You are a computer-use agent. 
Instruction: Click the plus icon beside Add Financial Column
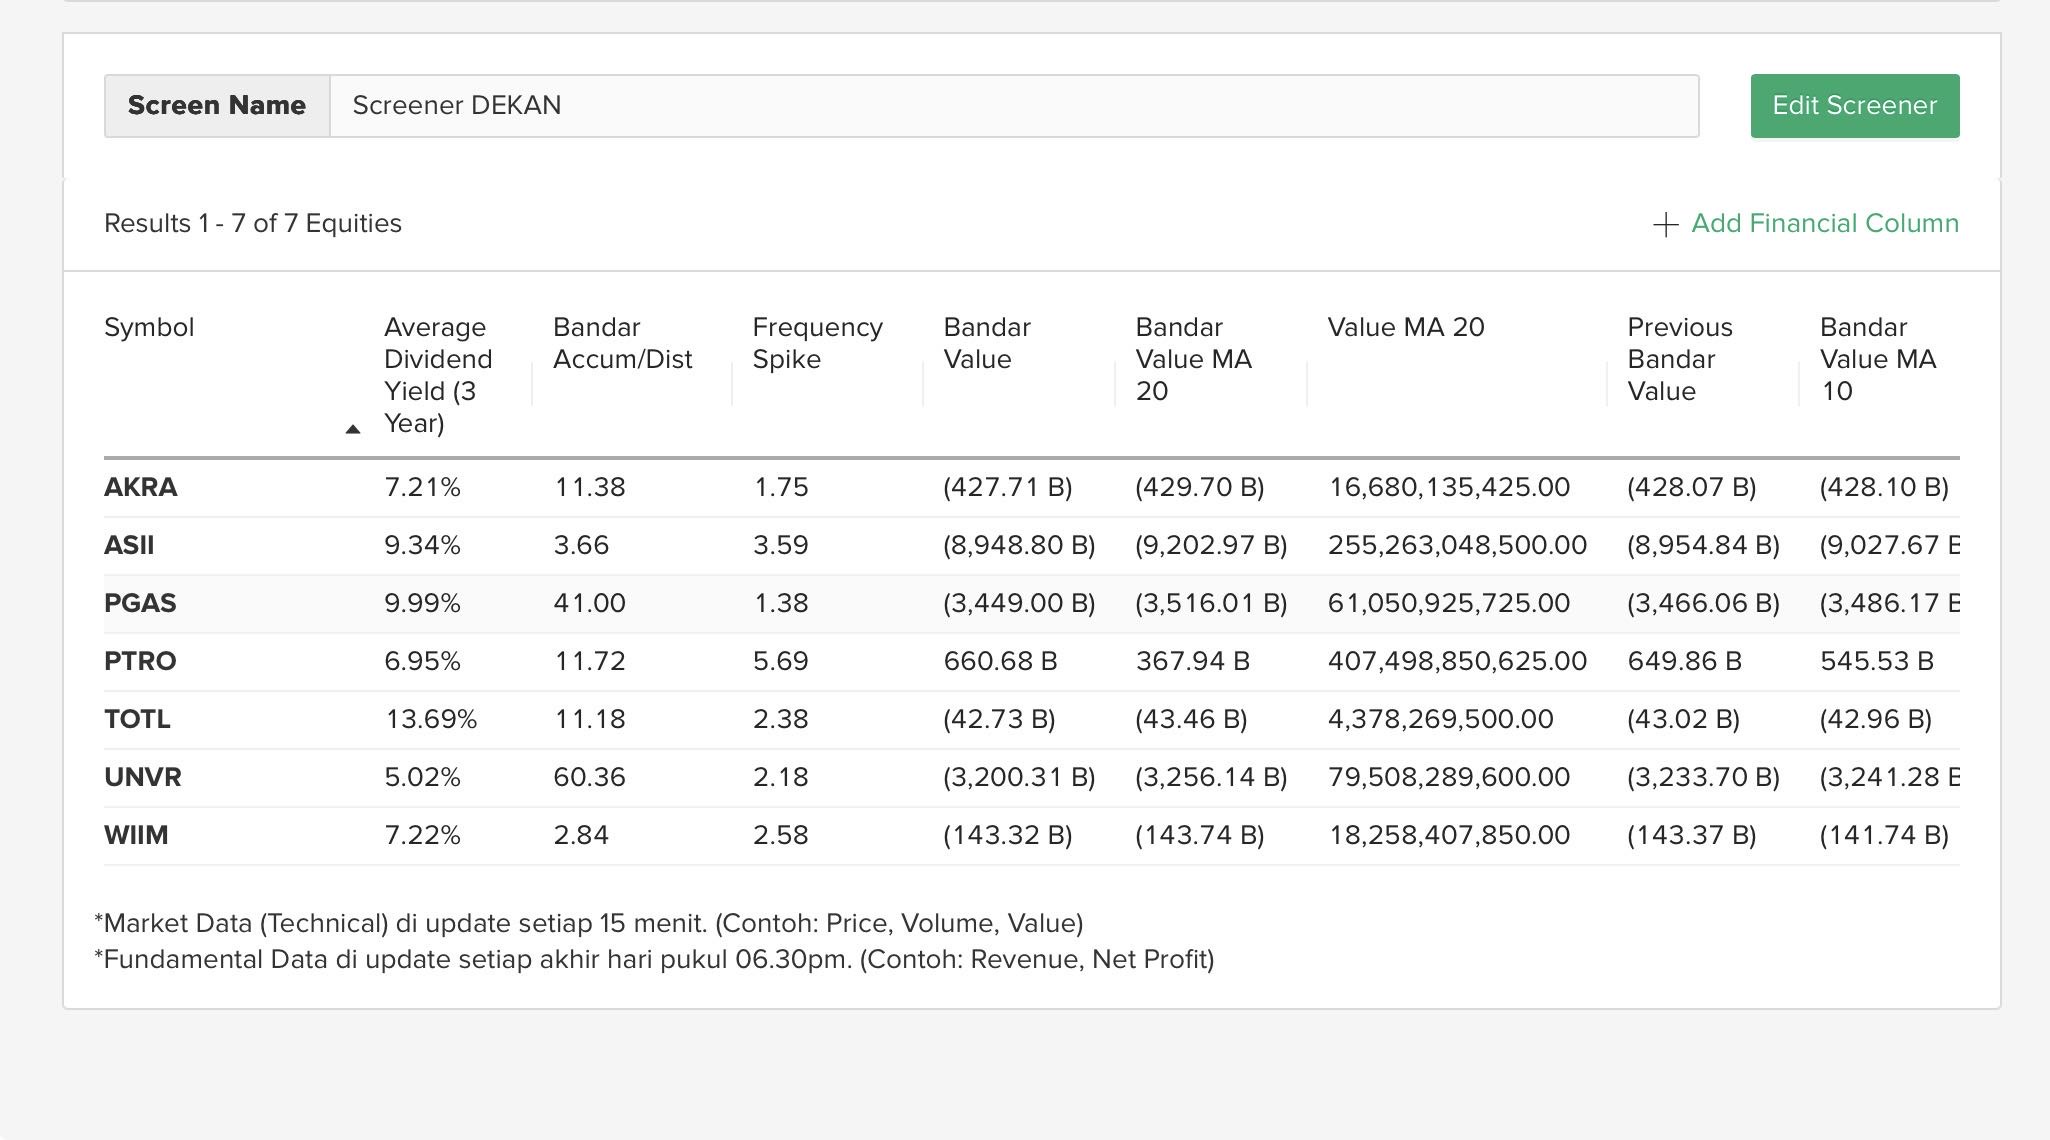click(x=1665, y=225)
